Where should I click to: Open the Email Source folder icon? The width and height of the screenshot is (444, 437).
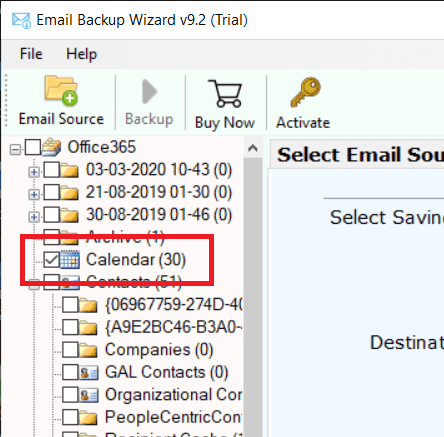[61, 90]
